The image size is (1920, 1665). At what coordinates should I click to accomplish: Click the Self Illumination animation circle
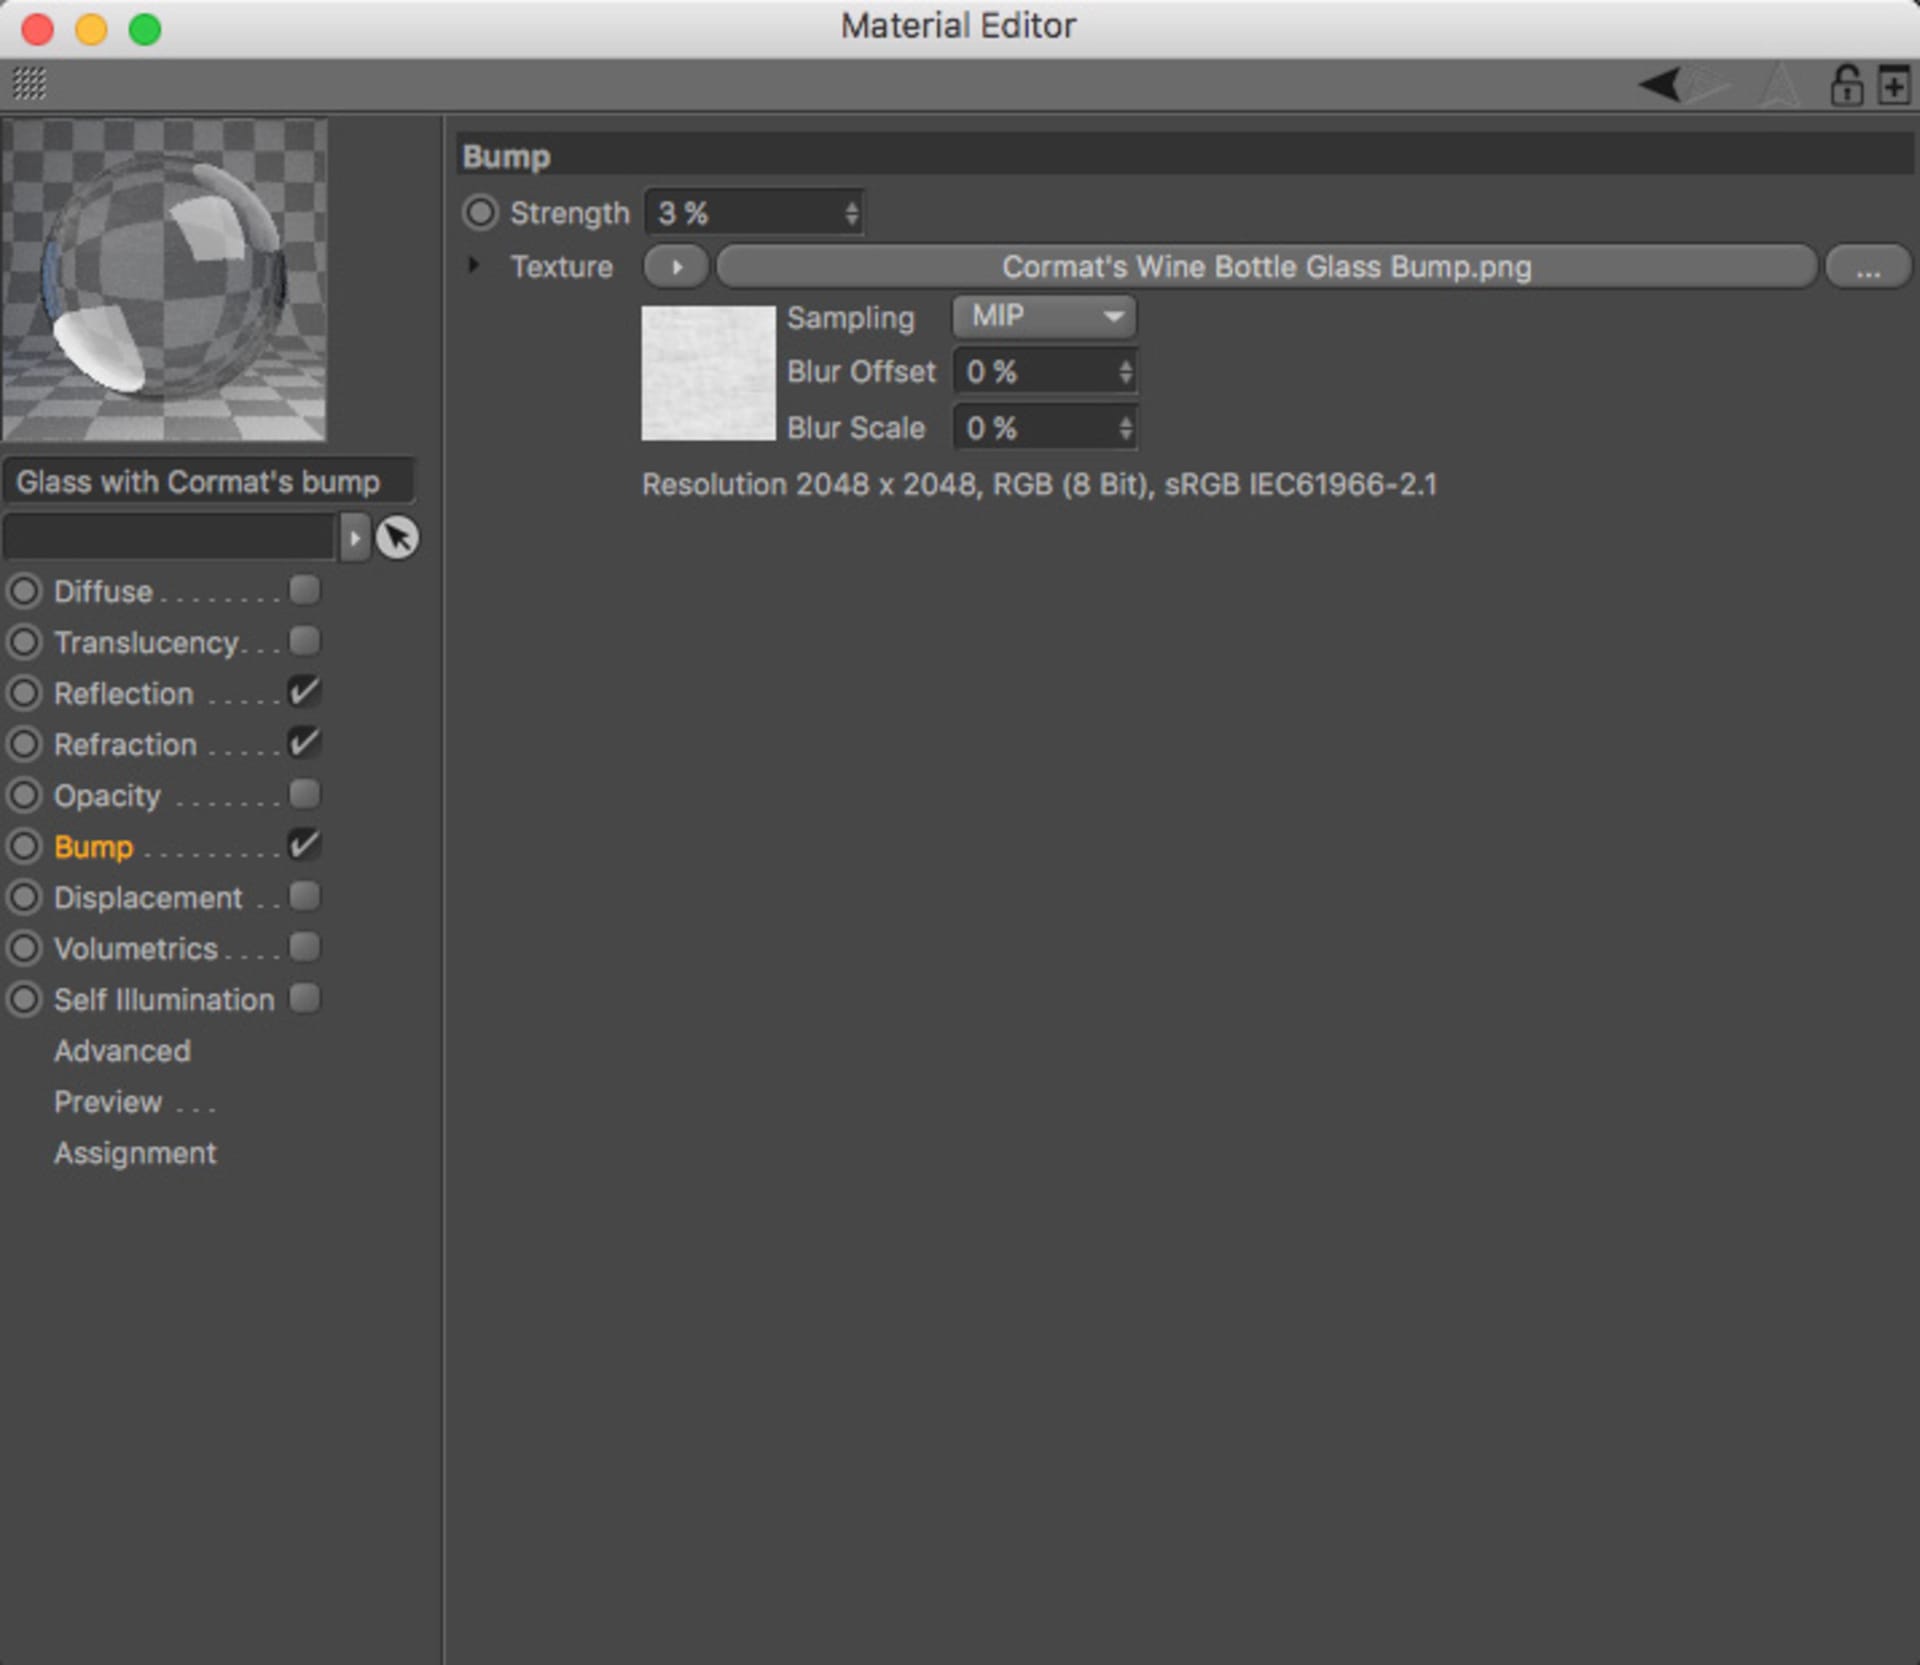coord(24,999)
